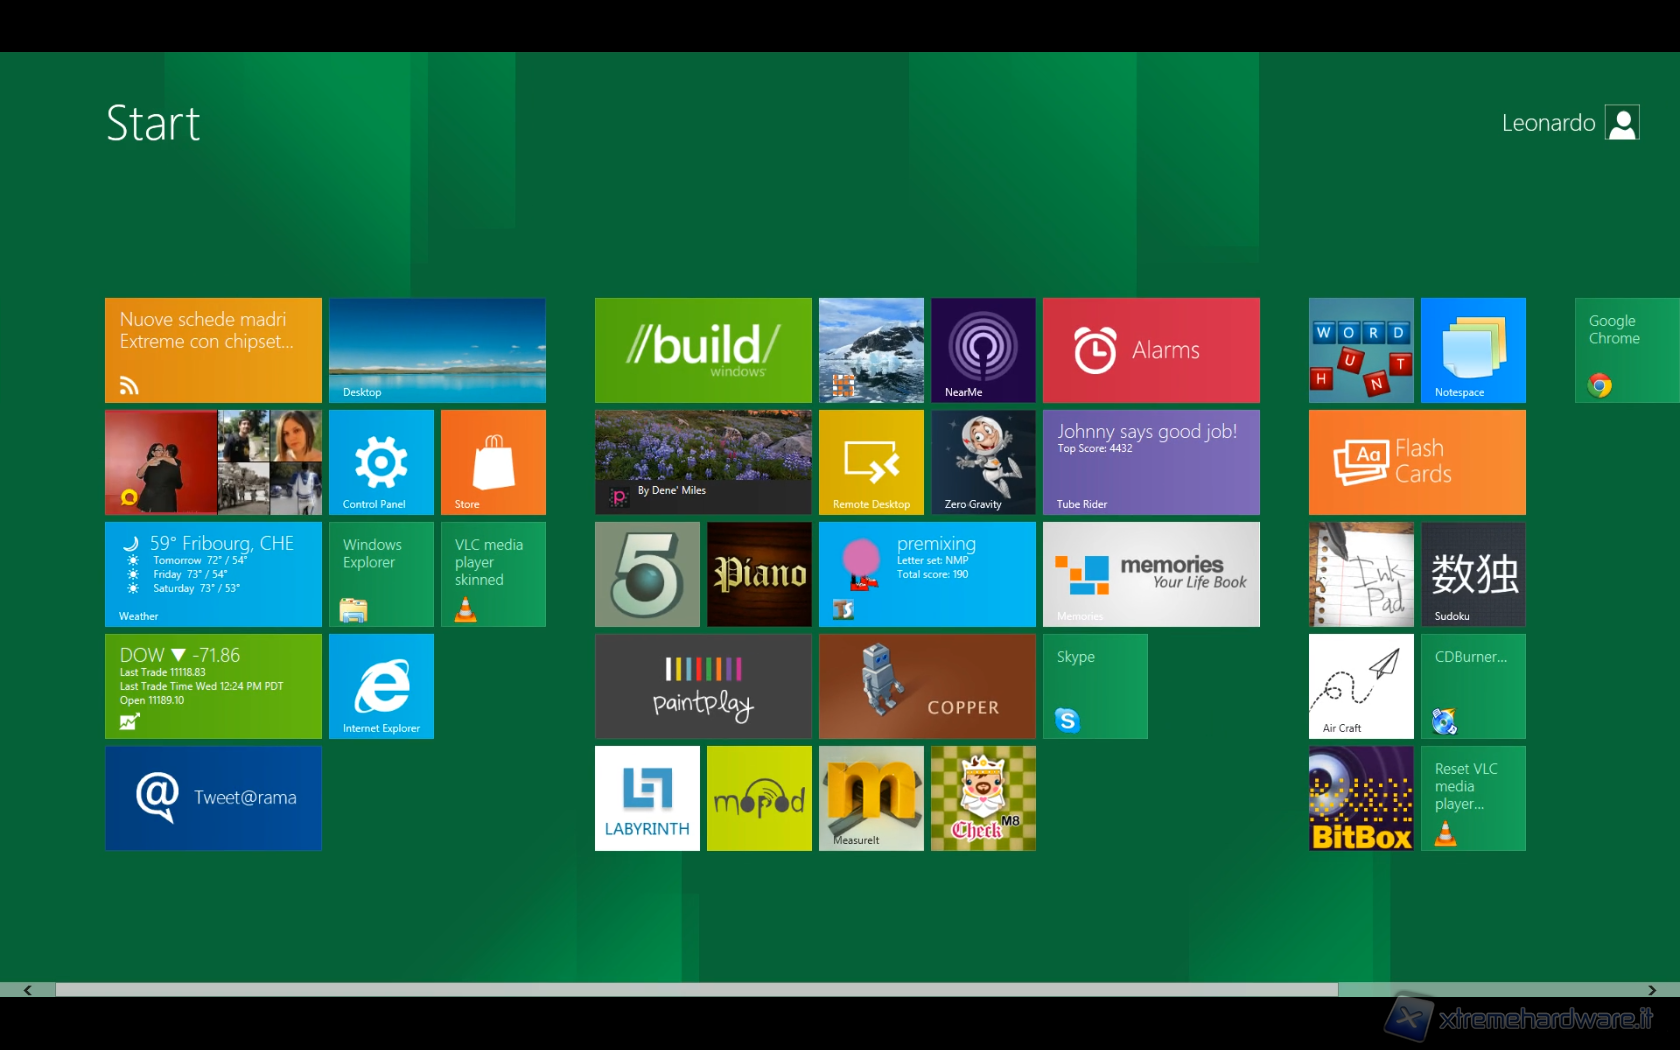Image resolution: width=1680 pixels, height=1050 pixels.
Task: Start the Zero Gravity game
Action: [x=982, y=462]
